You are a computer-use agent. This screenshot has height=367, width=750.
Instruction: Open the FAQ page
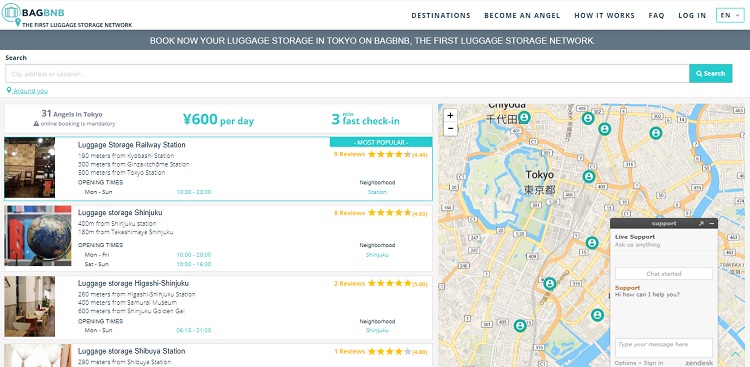tap(657, 15)
